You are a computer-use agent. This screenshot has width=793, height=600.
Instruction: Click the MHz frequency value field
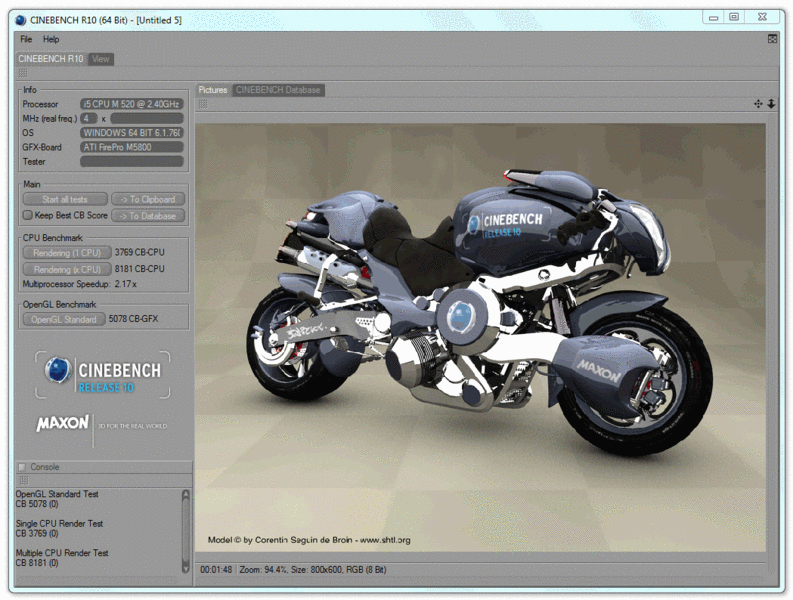click(147, 118)
